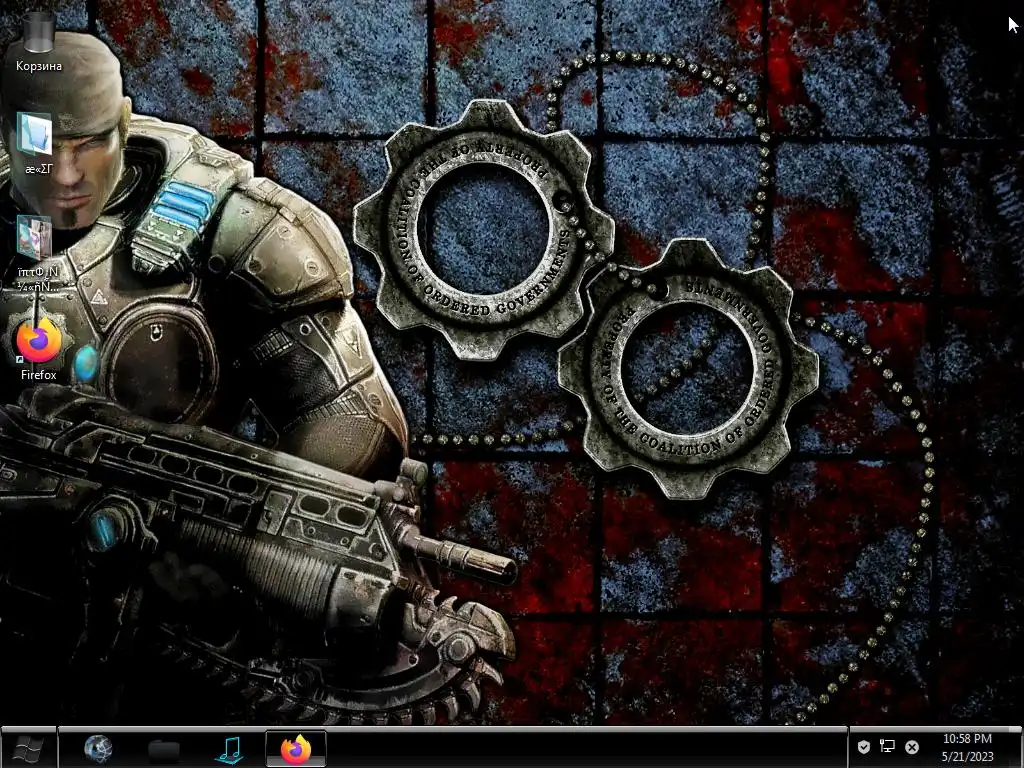Open the clock showing 10:58 PM
Viewport: 1024px width, 768px height.
pos(967,739)
